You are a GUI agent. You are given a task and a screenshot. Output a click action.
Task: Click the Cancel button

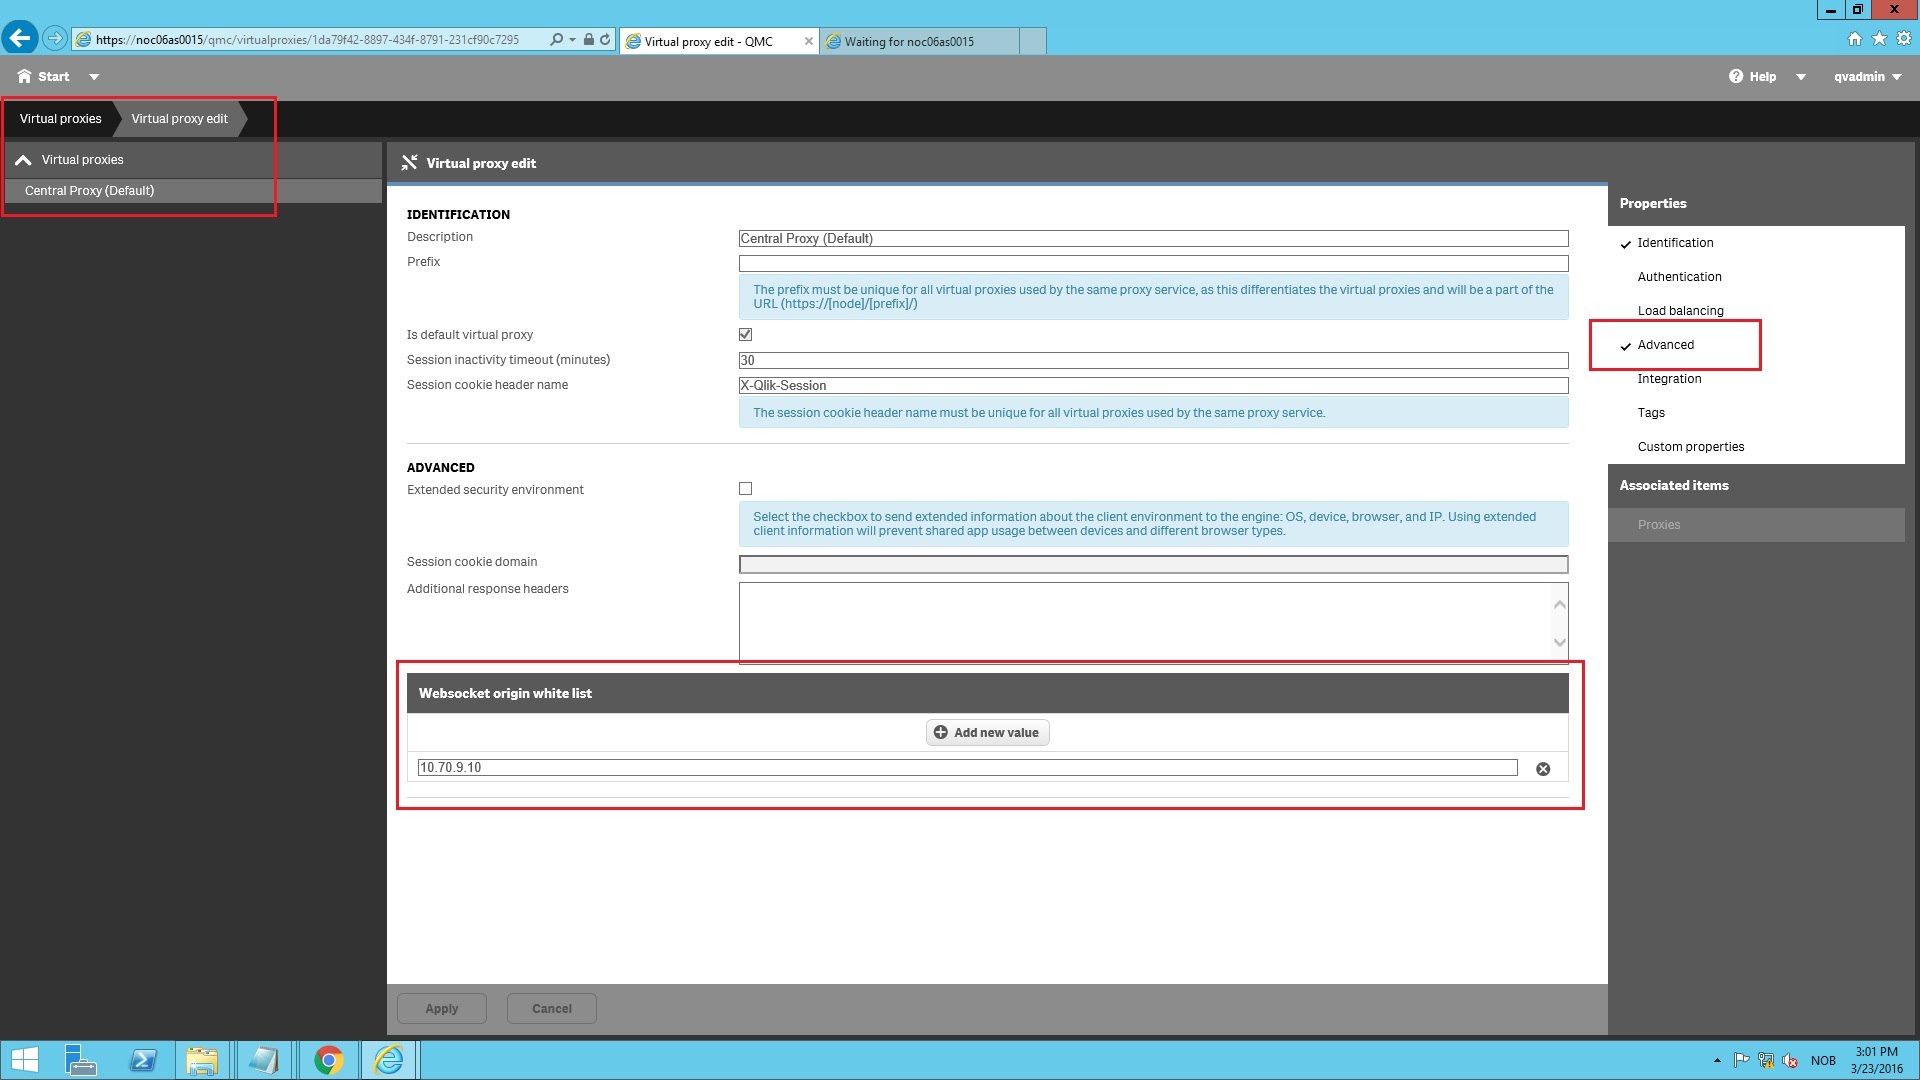coord(551,1007)
